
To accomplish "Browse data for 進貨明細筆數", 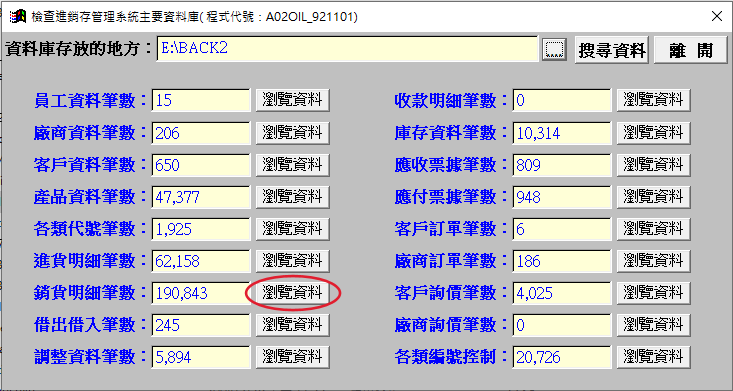I will click(x=292, y=261).
